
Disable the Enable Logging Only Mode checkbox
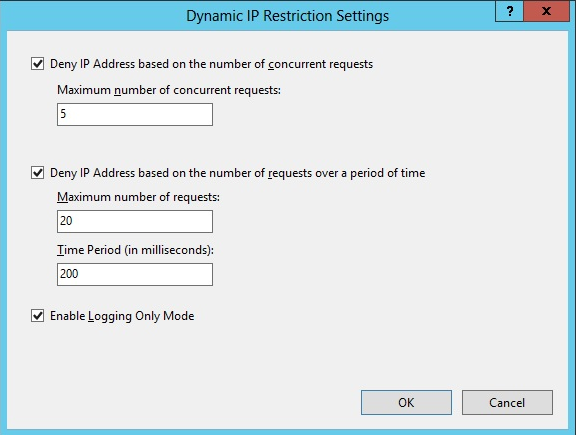(x=38, y=315)
